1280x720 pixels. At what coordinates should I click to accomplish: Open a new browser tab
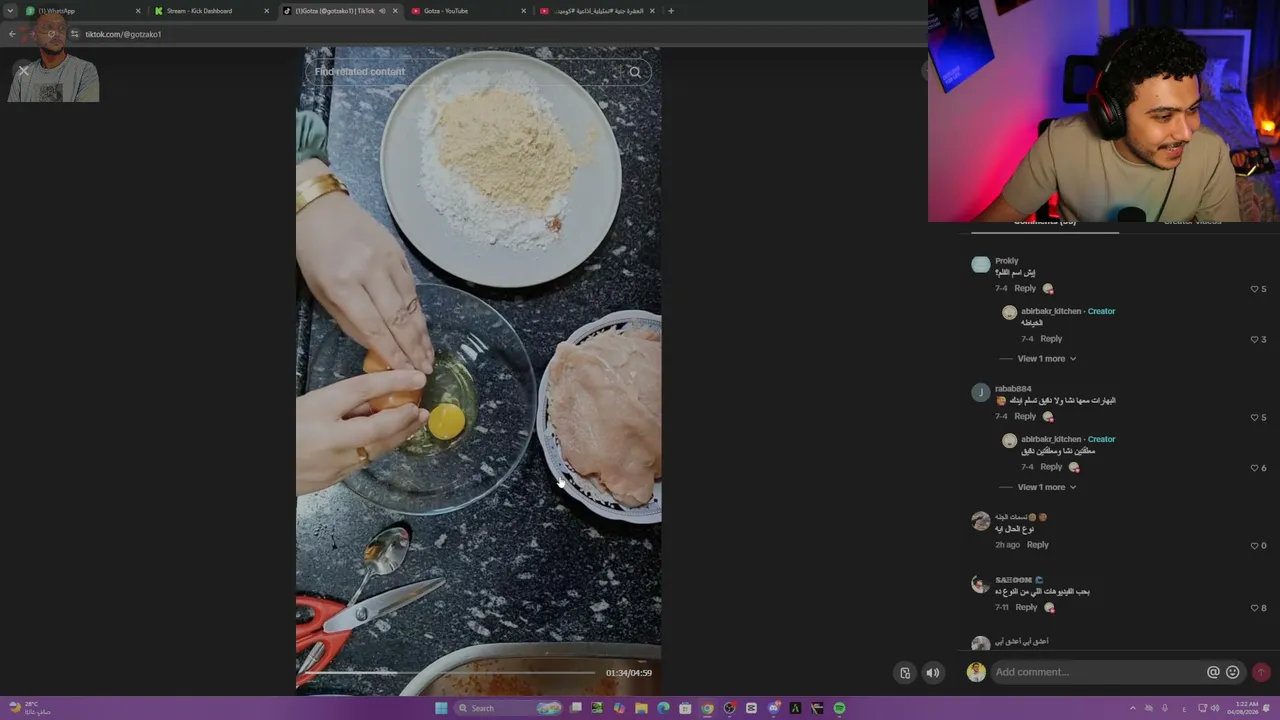point(671,11)
